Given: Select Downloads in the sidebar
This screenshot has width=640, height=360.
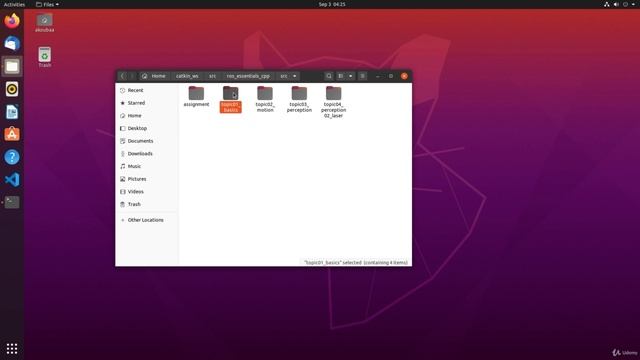Looking at the screenshot, I should pyautogui.click(x=147, y=153).
